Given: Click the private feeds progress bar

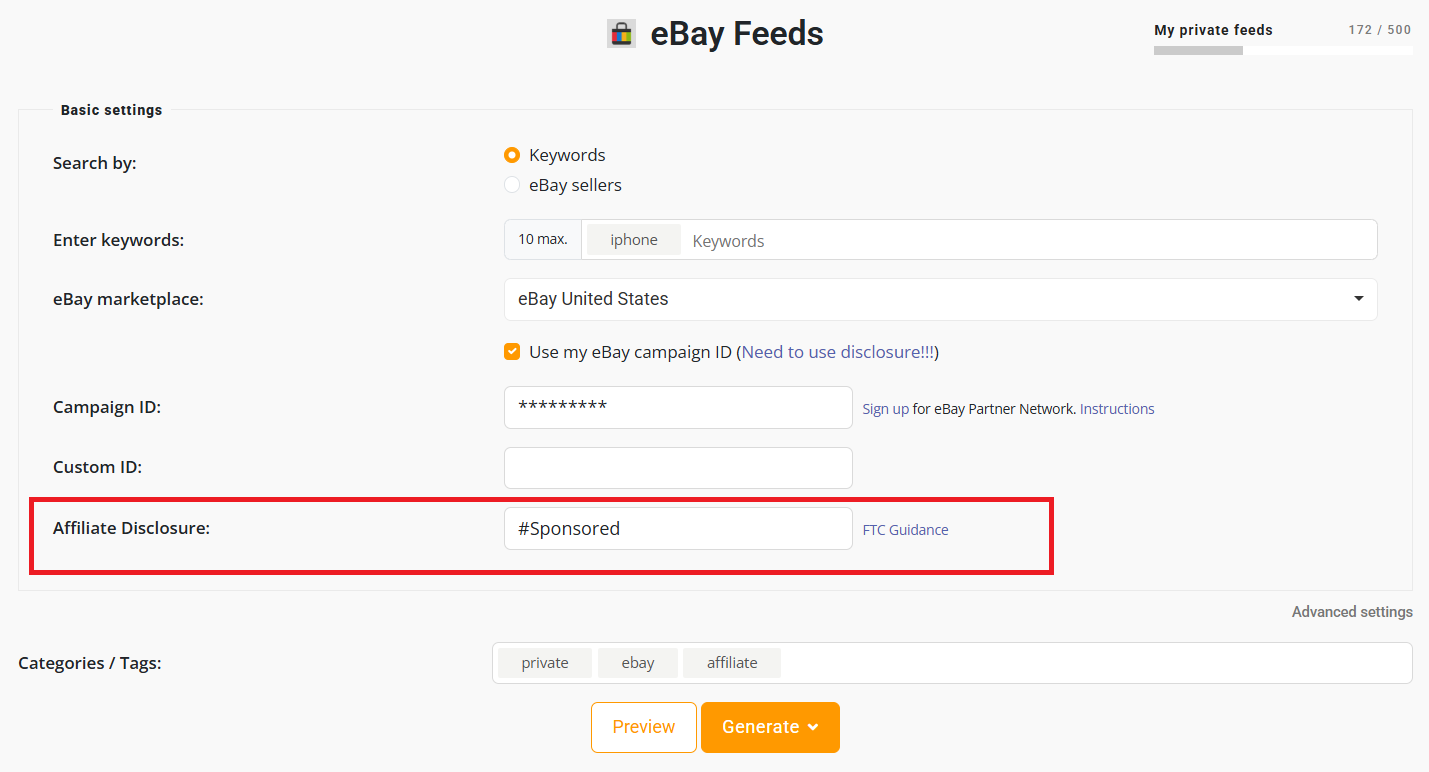Looking at the screenshot, I should [x=1283, y=50].
